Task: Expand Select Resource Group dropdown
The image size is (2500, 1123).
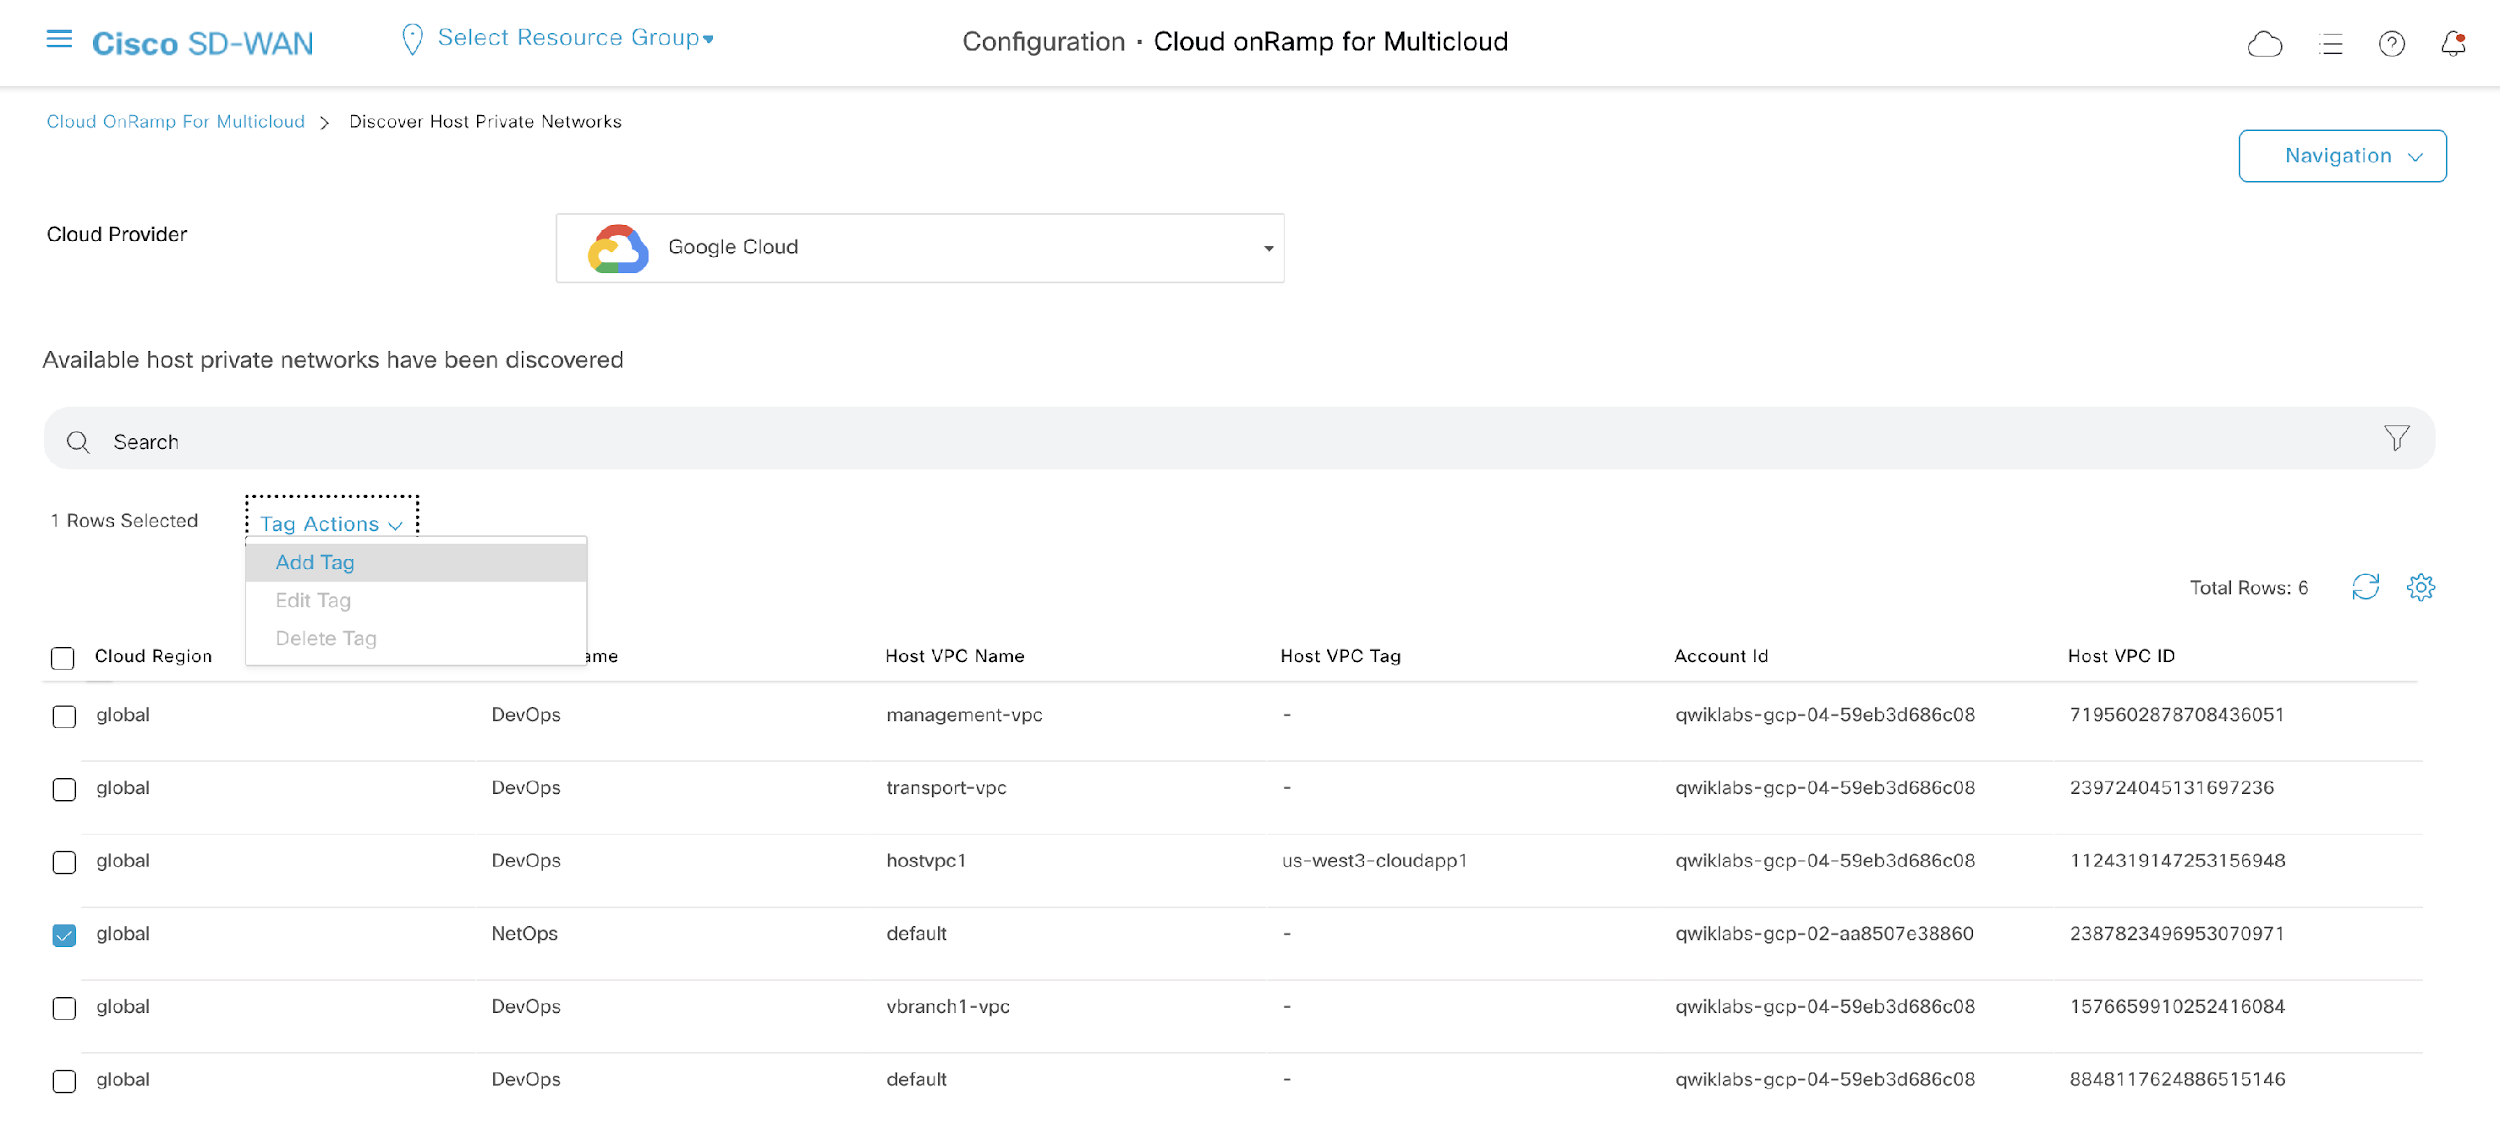Action: click(x=575, y=38)
